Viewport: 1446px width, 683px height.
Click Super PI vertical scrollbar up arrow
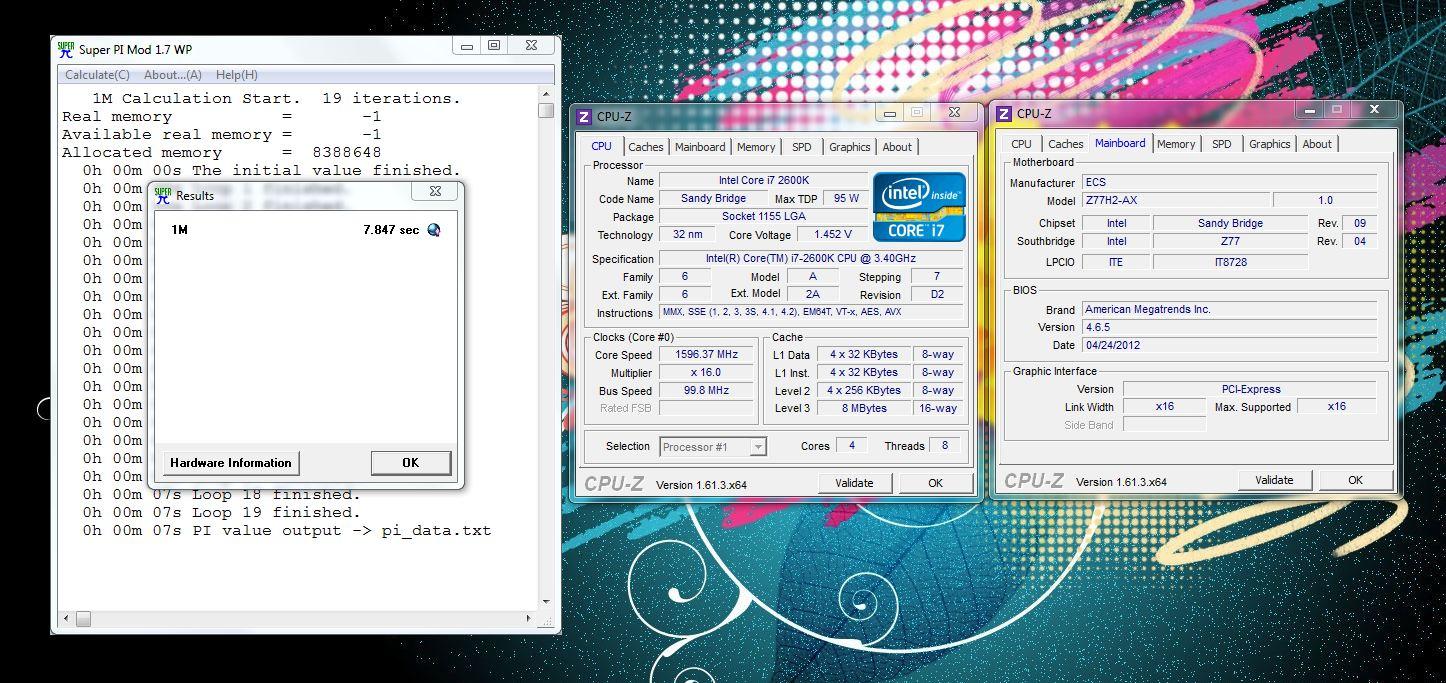(546, 94)
